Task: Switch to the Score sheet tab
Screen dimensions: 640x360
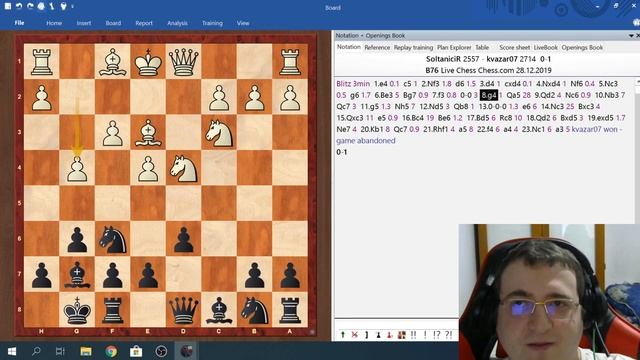Action: coord(514,47)
